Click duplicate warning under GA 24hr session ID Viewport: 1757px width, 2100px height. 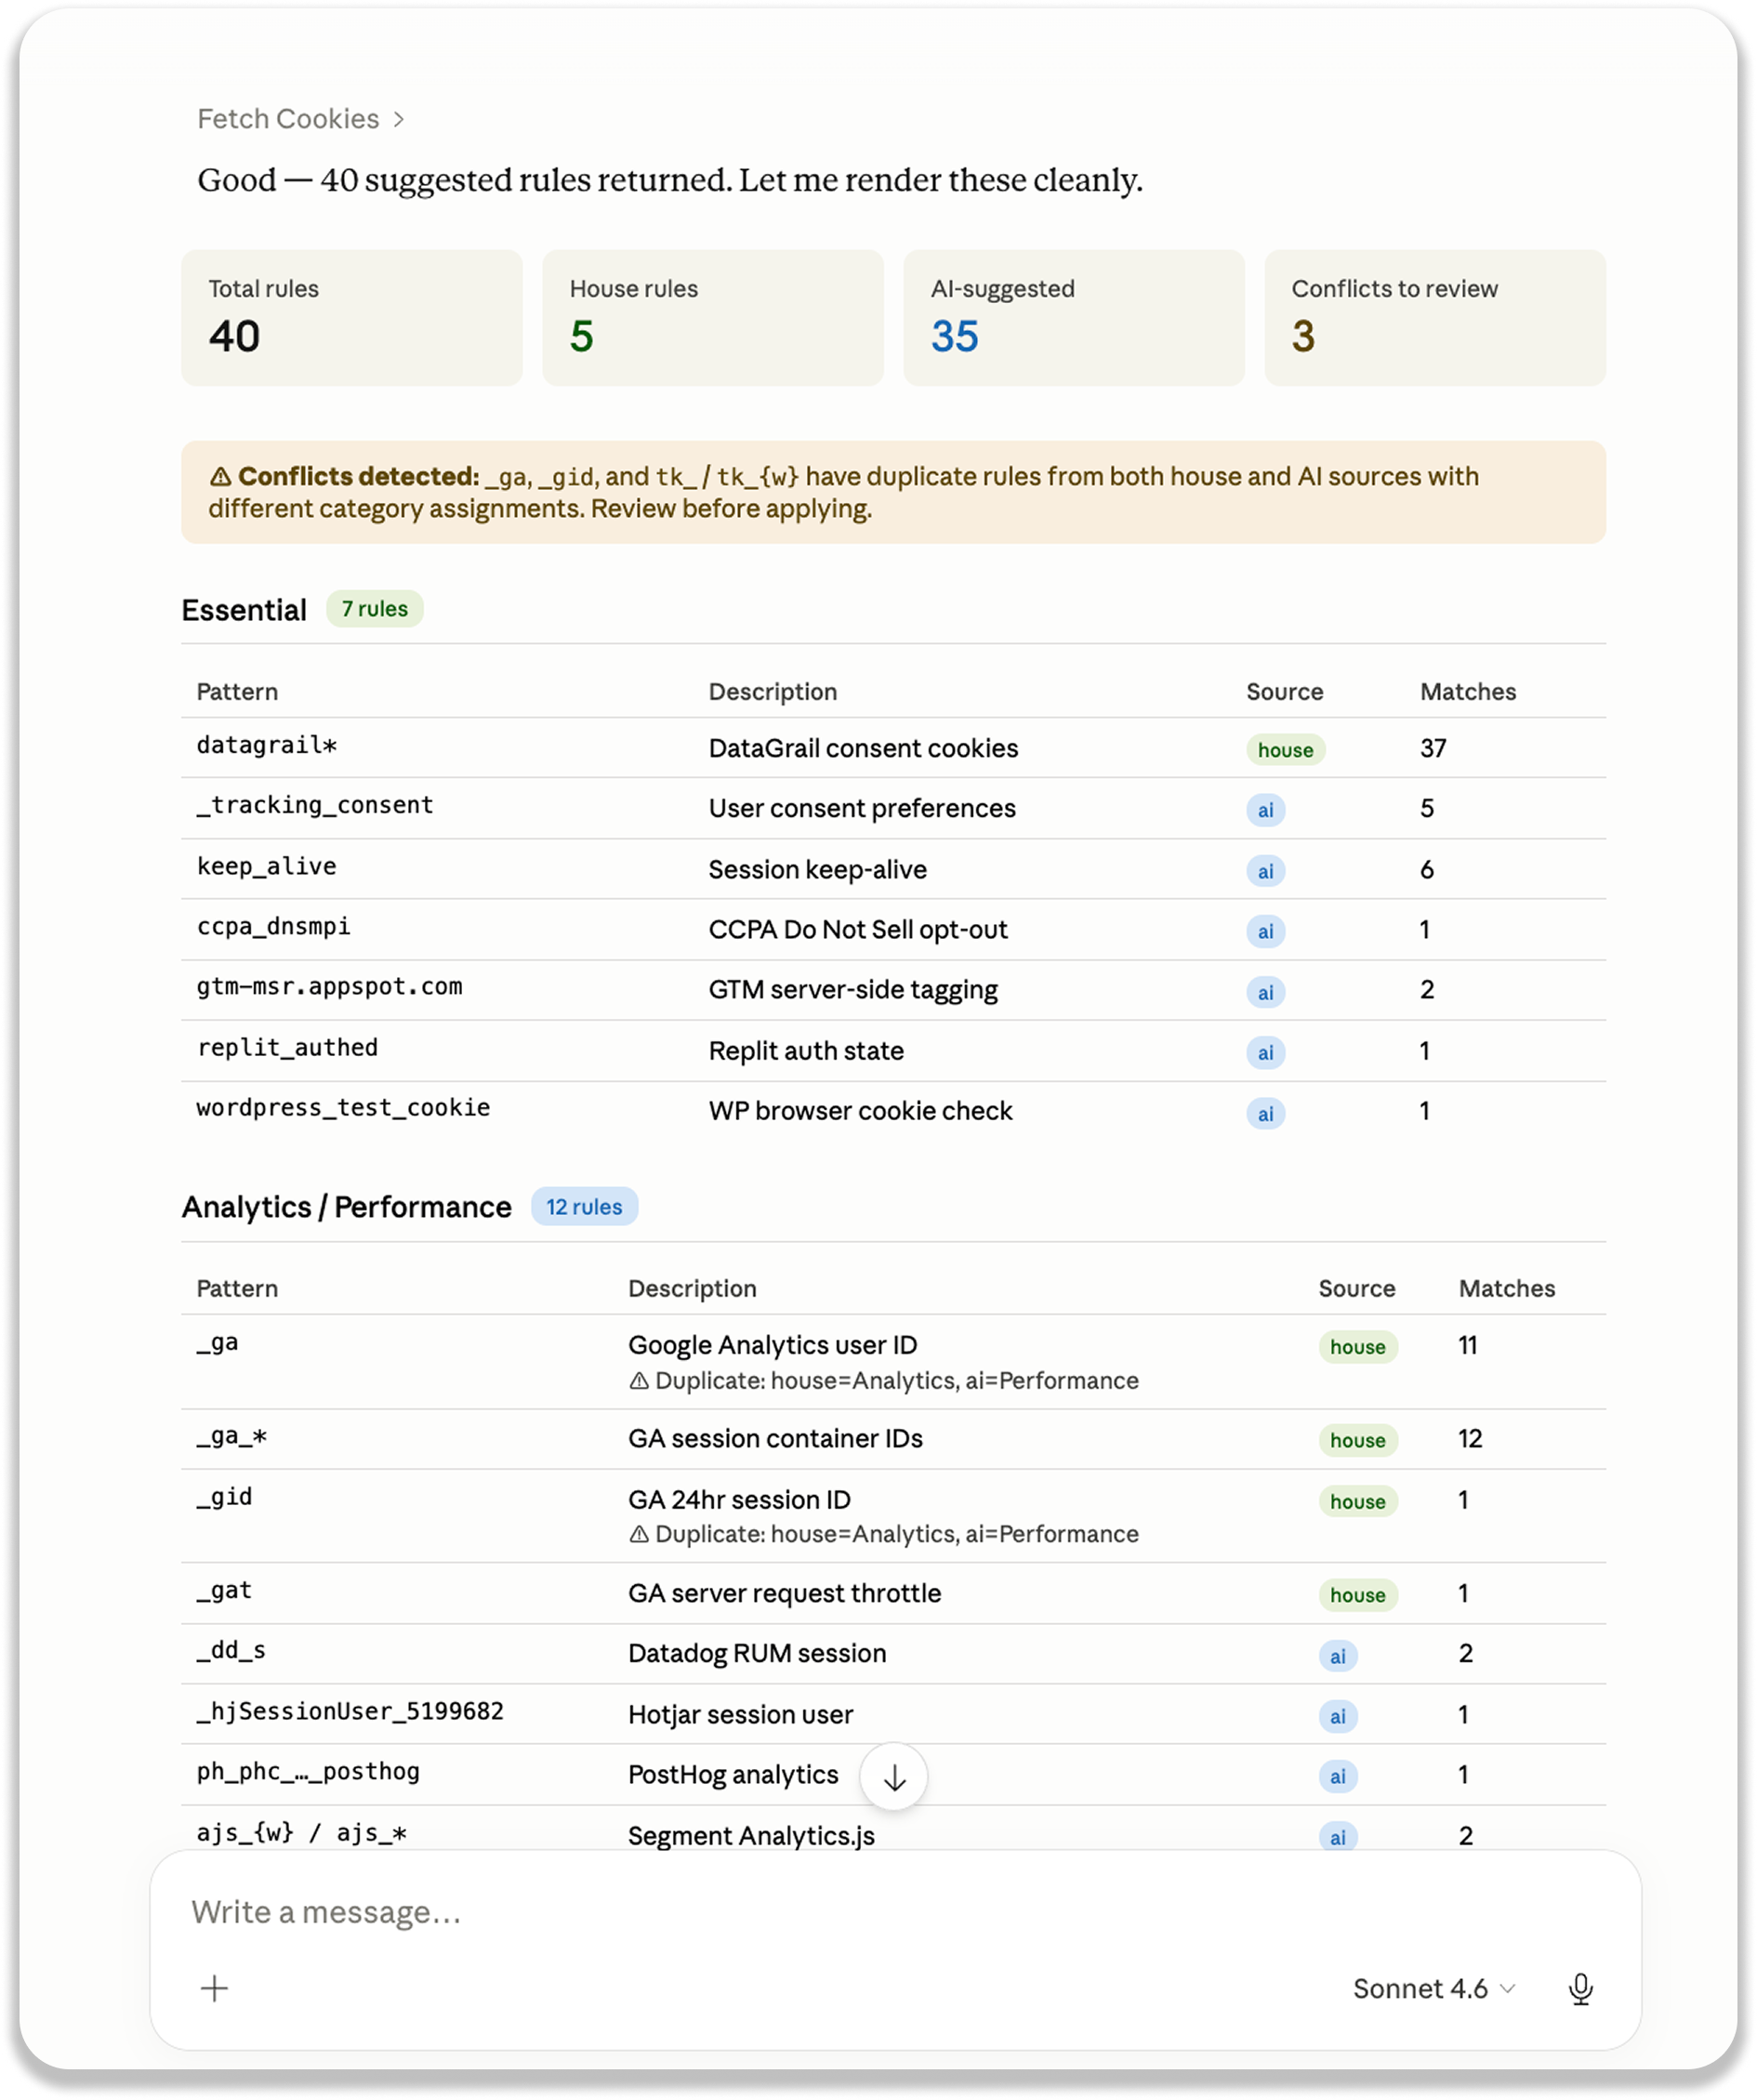884,1535
